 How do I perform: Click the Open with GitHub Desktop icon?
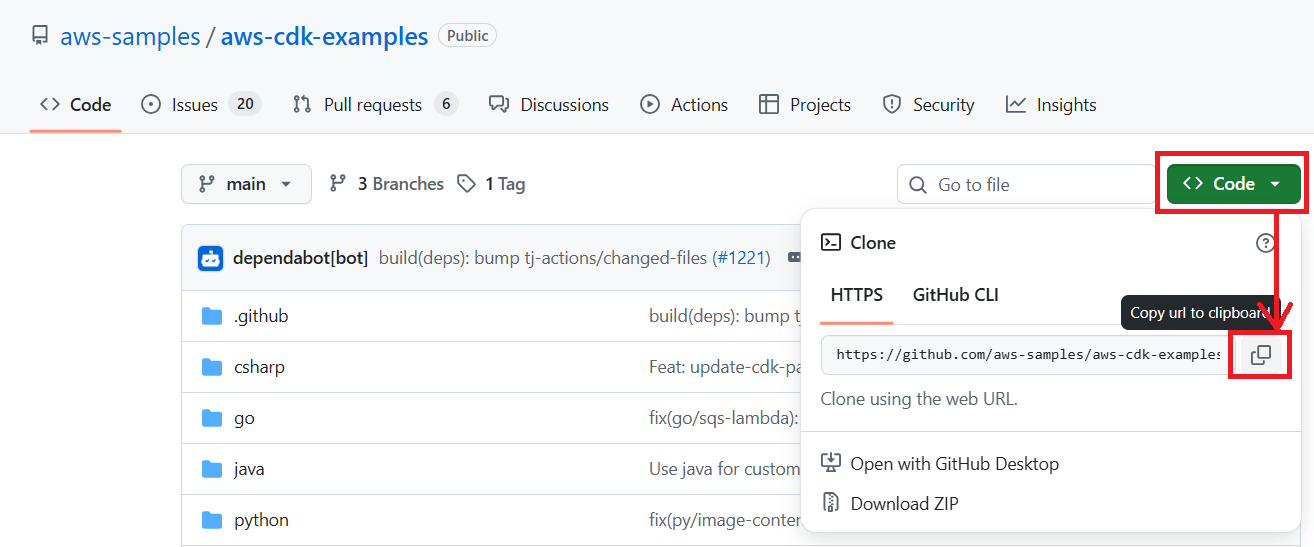pos(831,463)
